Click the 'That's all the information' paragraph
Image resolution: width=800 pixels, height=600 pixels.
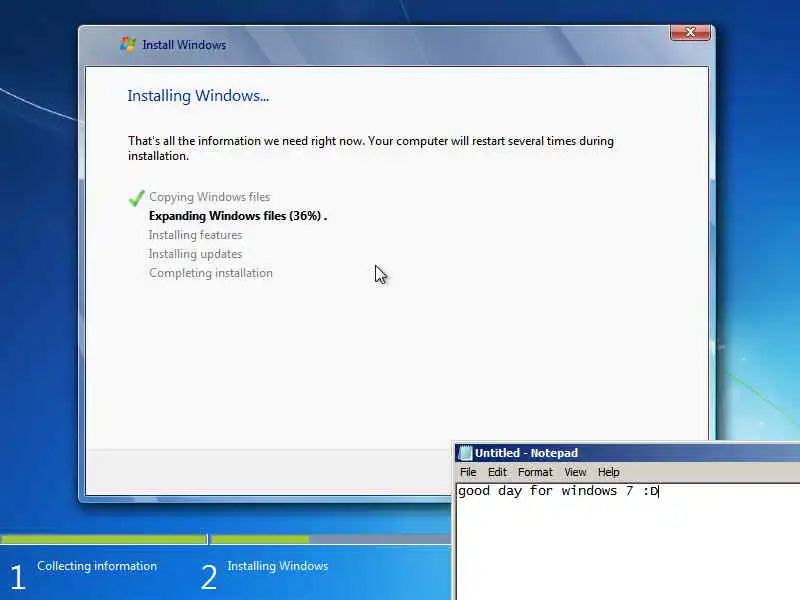(371, 148)
